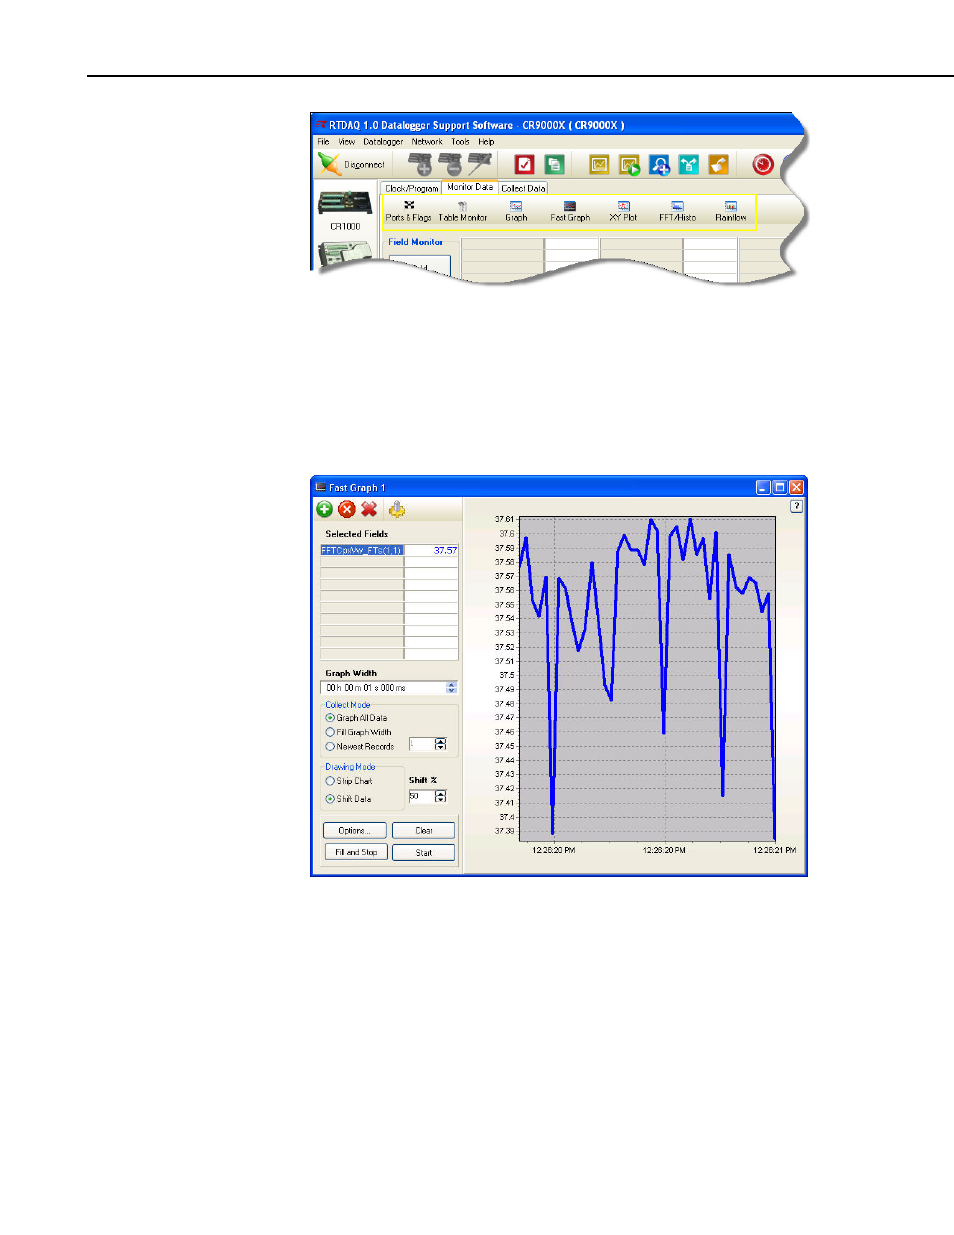The height and width of the screenshot is (1235, 954).
Task: Open the Graph display in Monitor Data
Action: 516,211
